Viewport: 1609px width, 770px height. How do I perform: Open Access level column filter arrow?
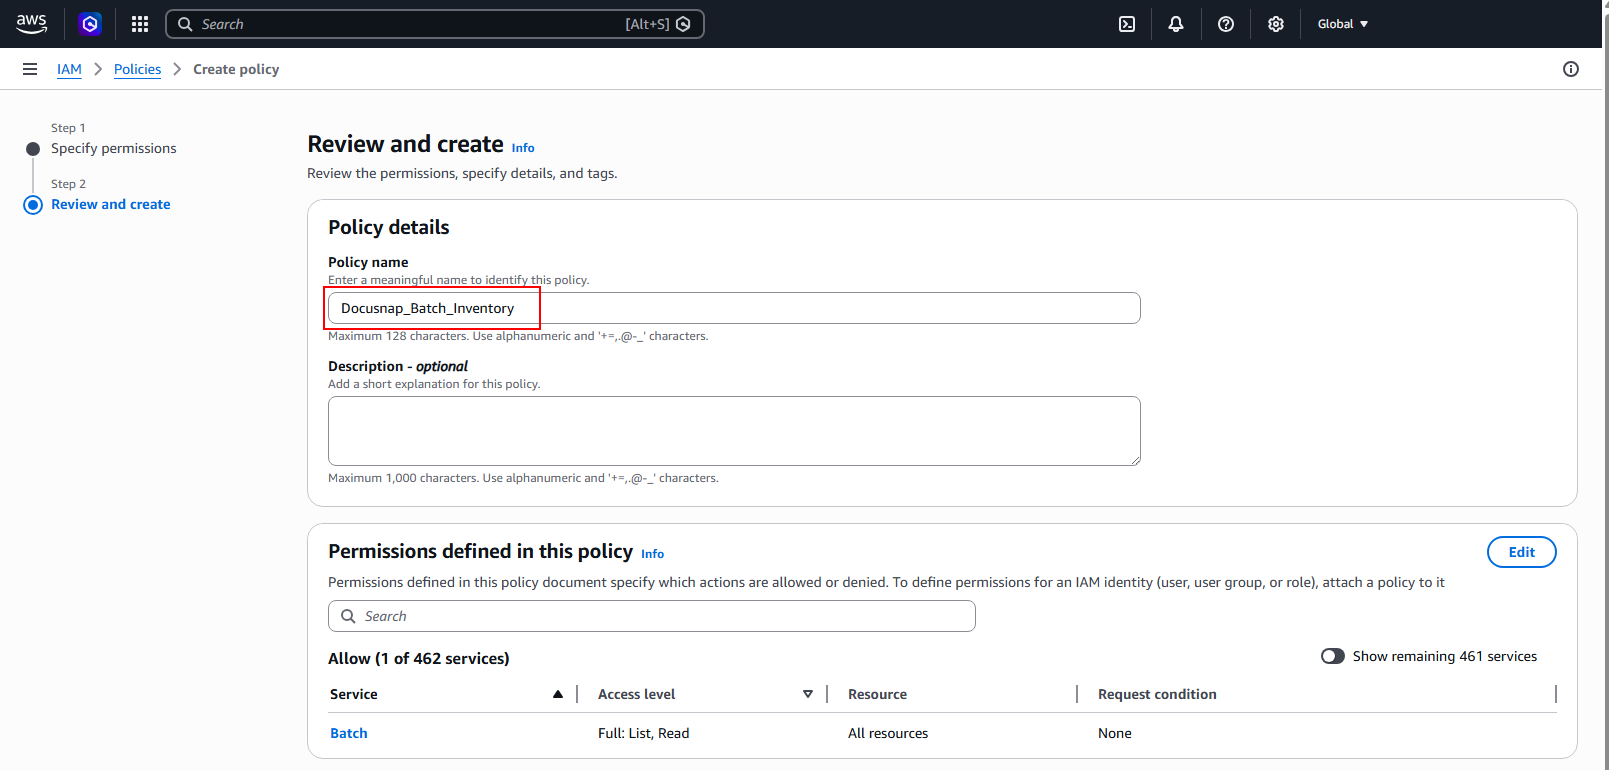tap(808, 694)
